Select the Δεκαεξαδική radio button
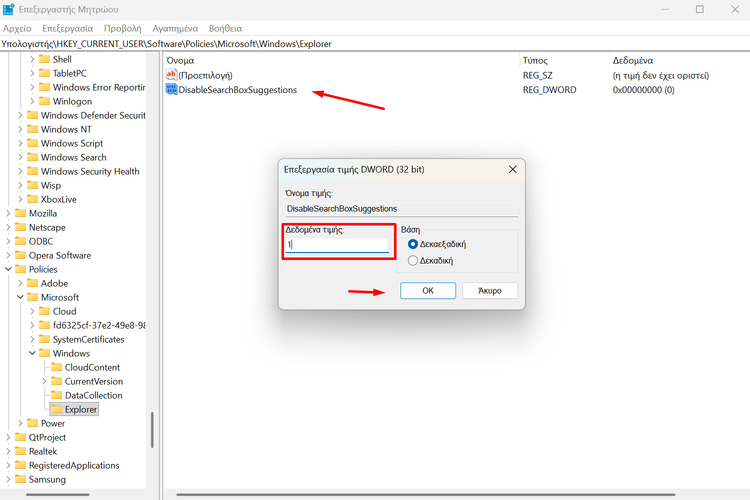 coord(413,244)
